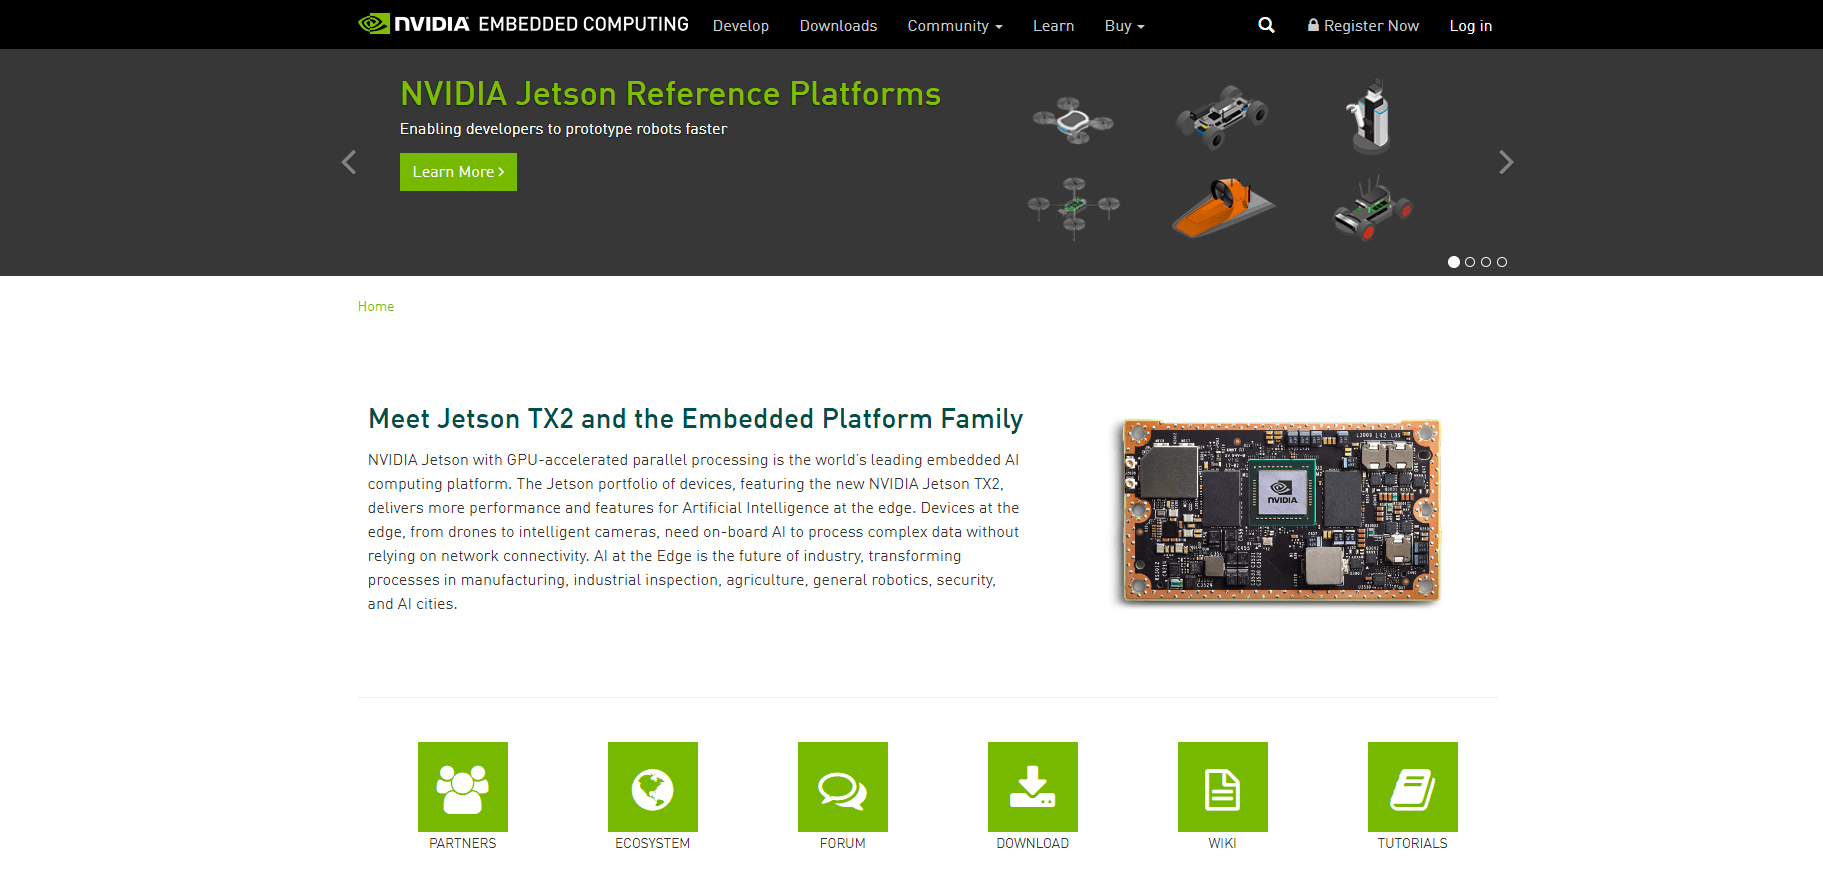Open the search magnifier icon
The image size is (1823, 877).
coord(1266,25)
